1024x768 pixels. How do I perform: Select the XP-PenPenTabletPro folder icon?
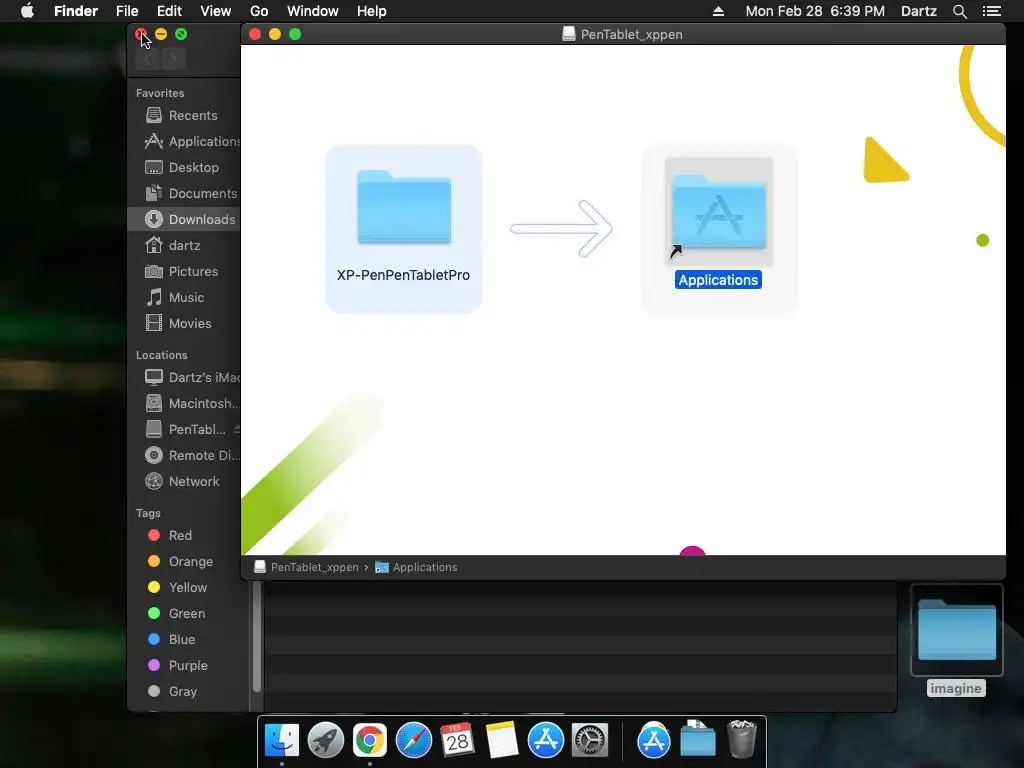click(404, 207)
